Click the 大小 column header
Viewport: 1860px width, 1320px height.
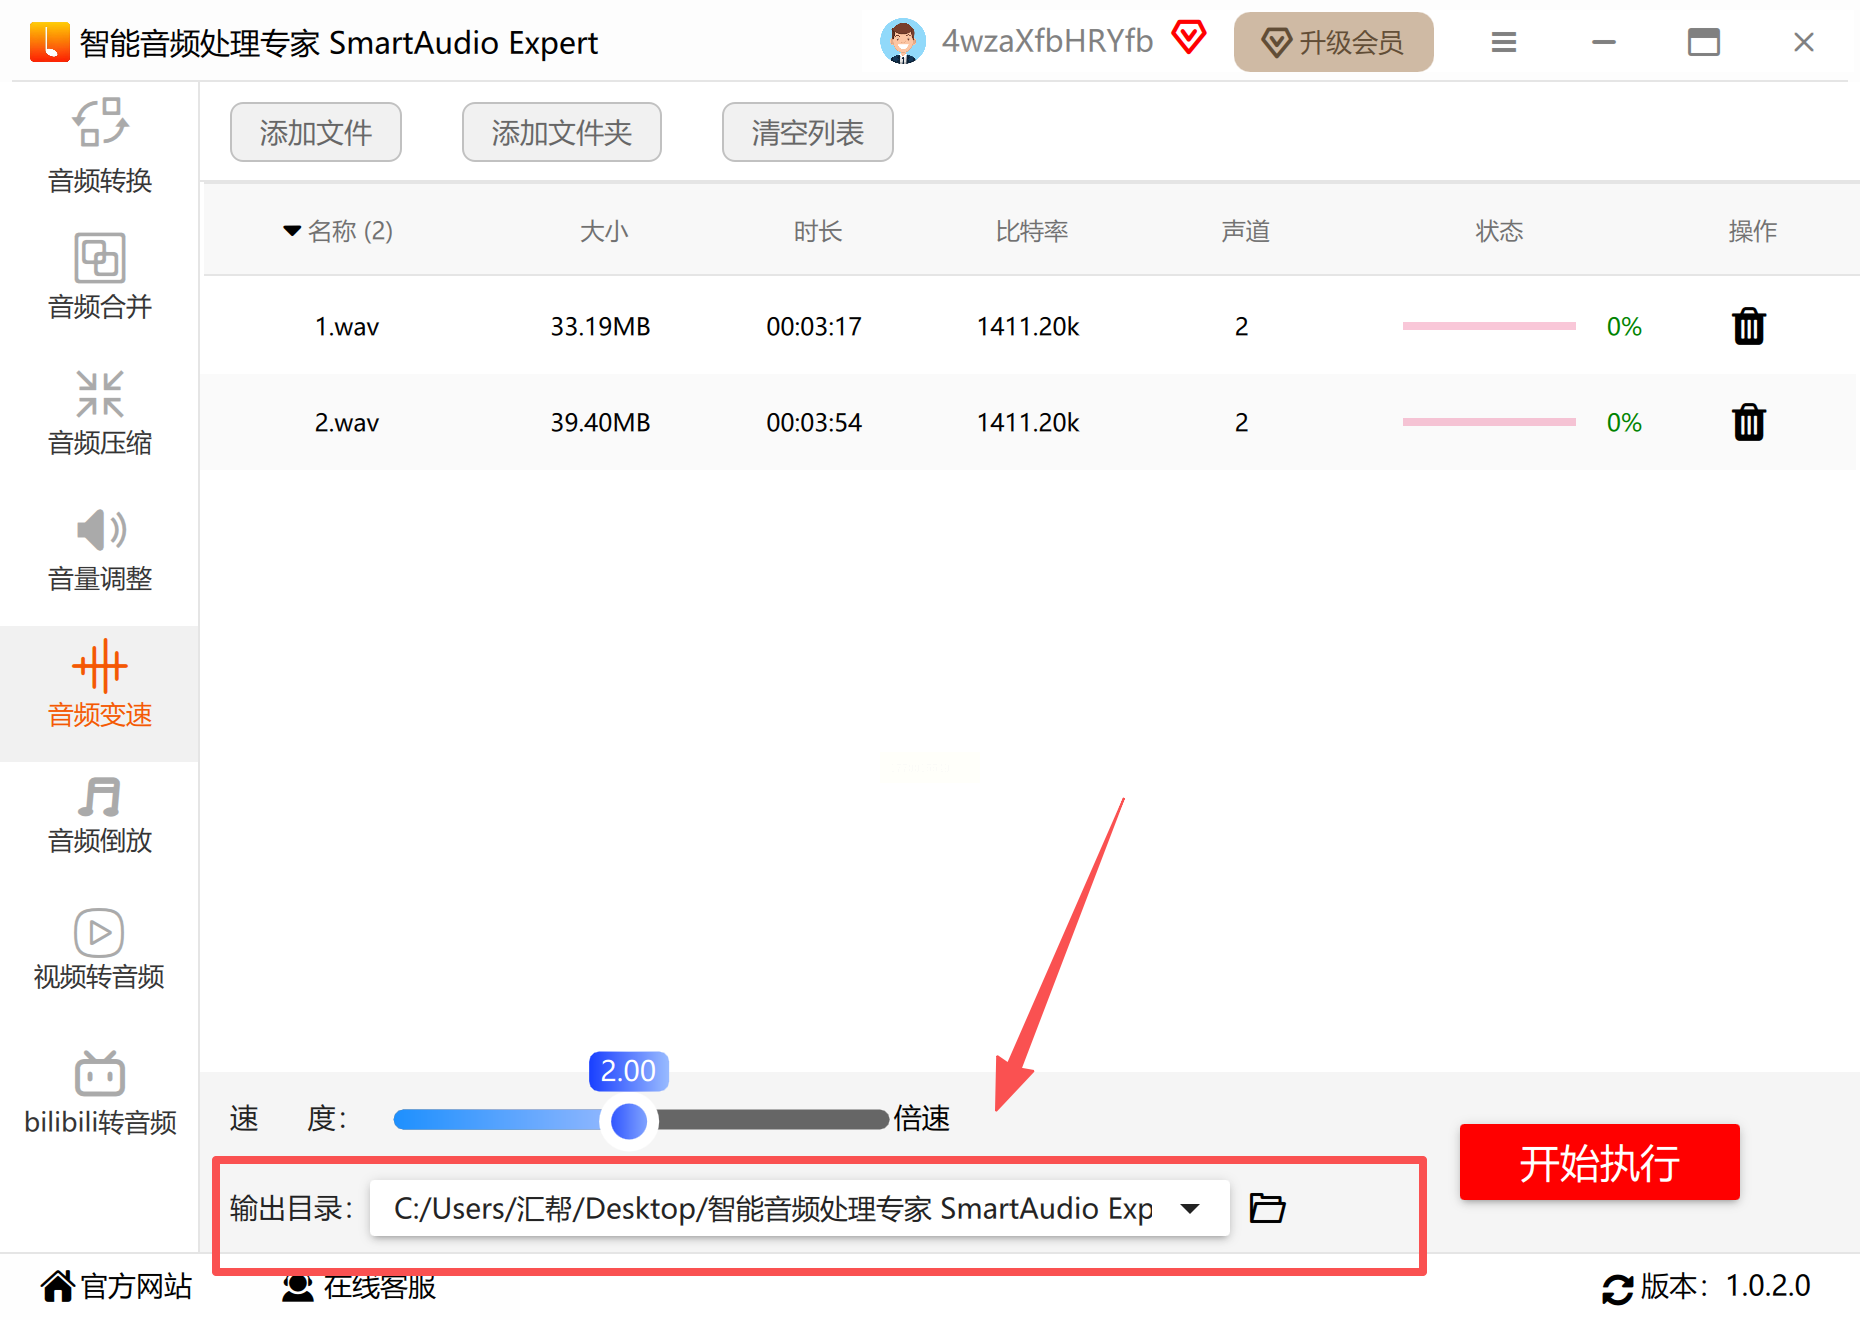click(604, 231)
